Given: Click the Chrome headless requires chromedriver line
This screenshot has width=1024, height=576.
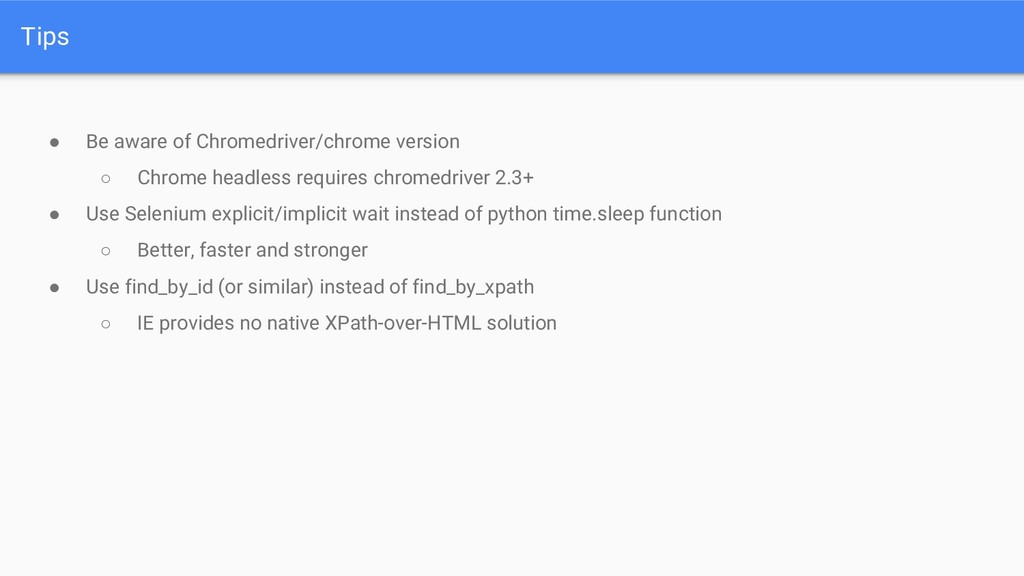Looking at the screenshot, I should pos(335,178).
